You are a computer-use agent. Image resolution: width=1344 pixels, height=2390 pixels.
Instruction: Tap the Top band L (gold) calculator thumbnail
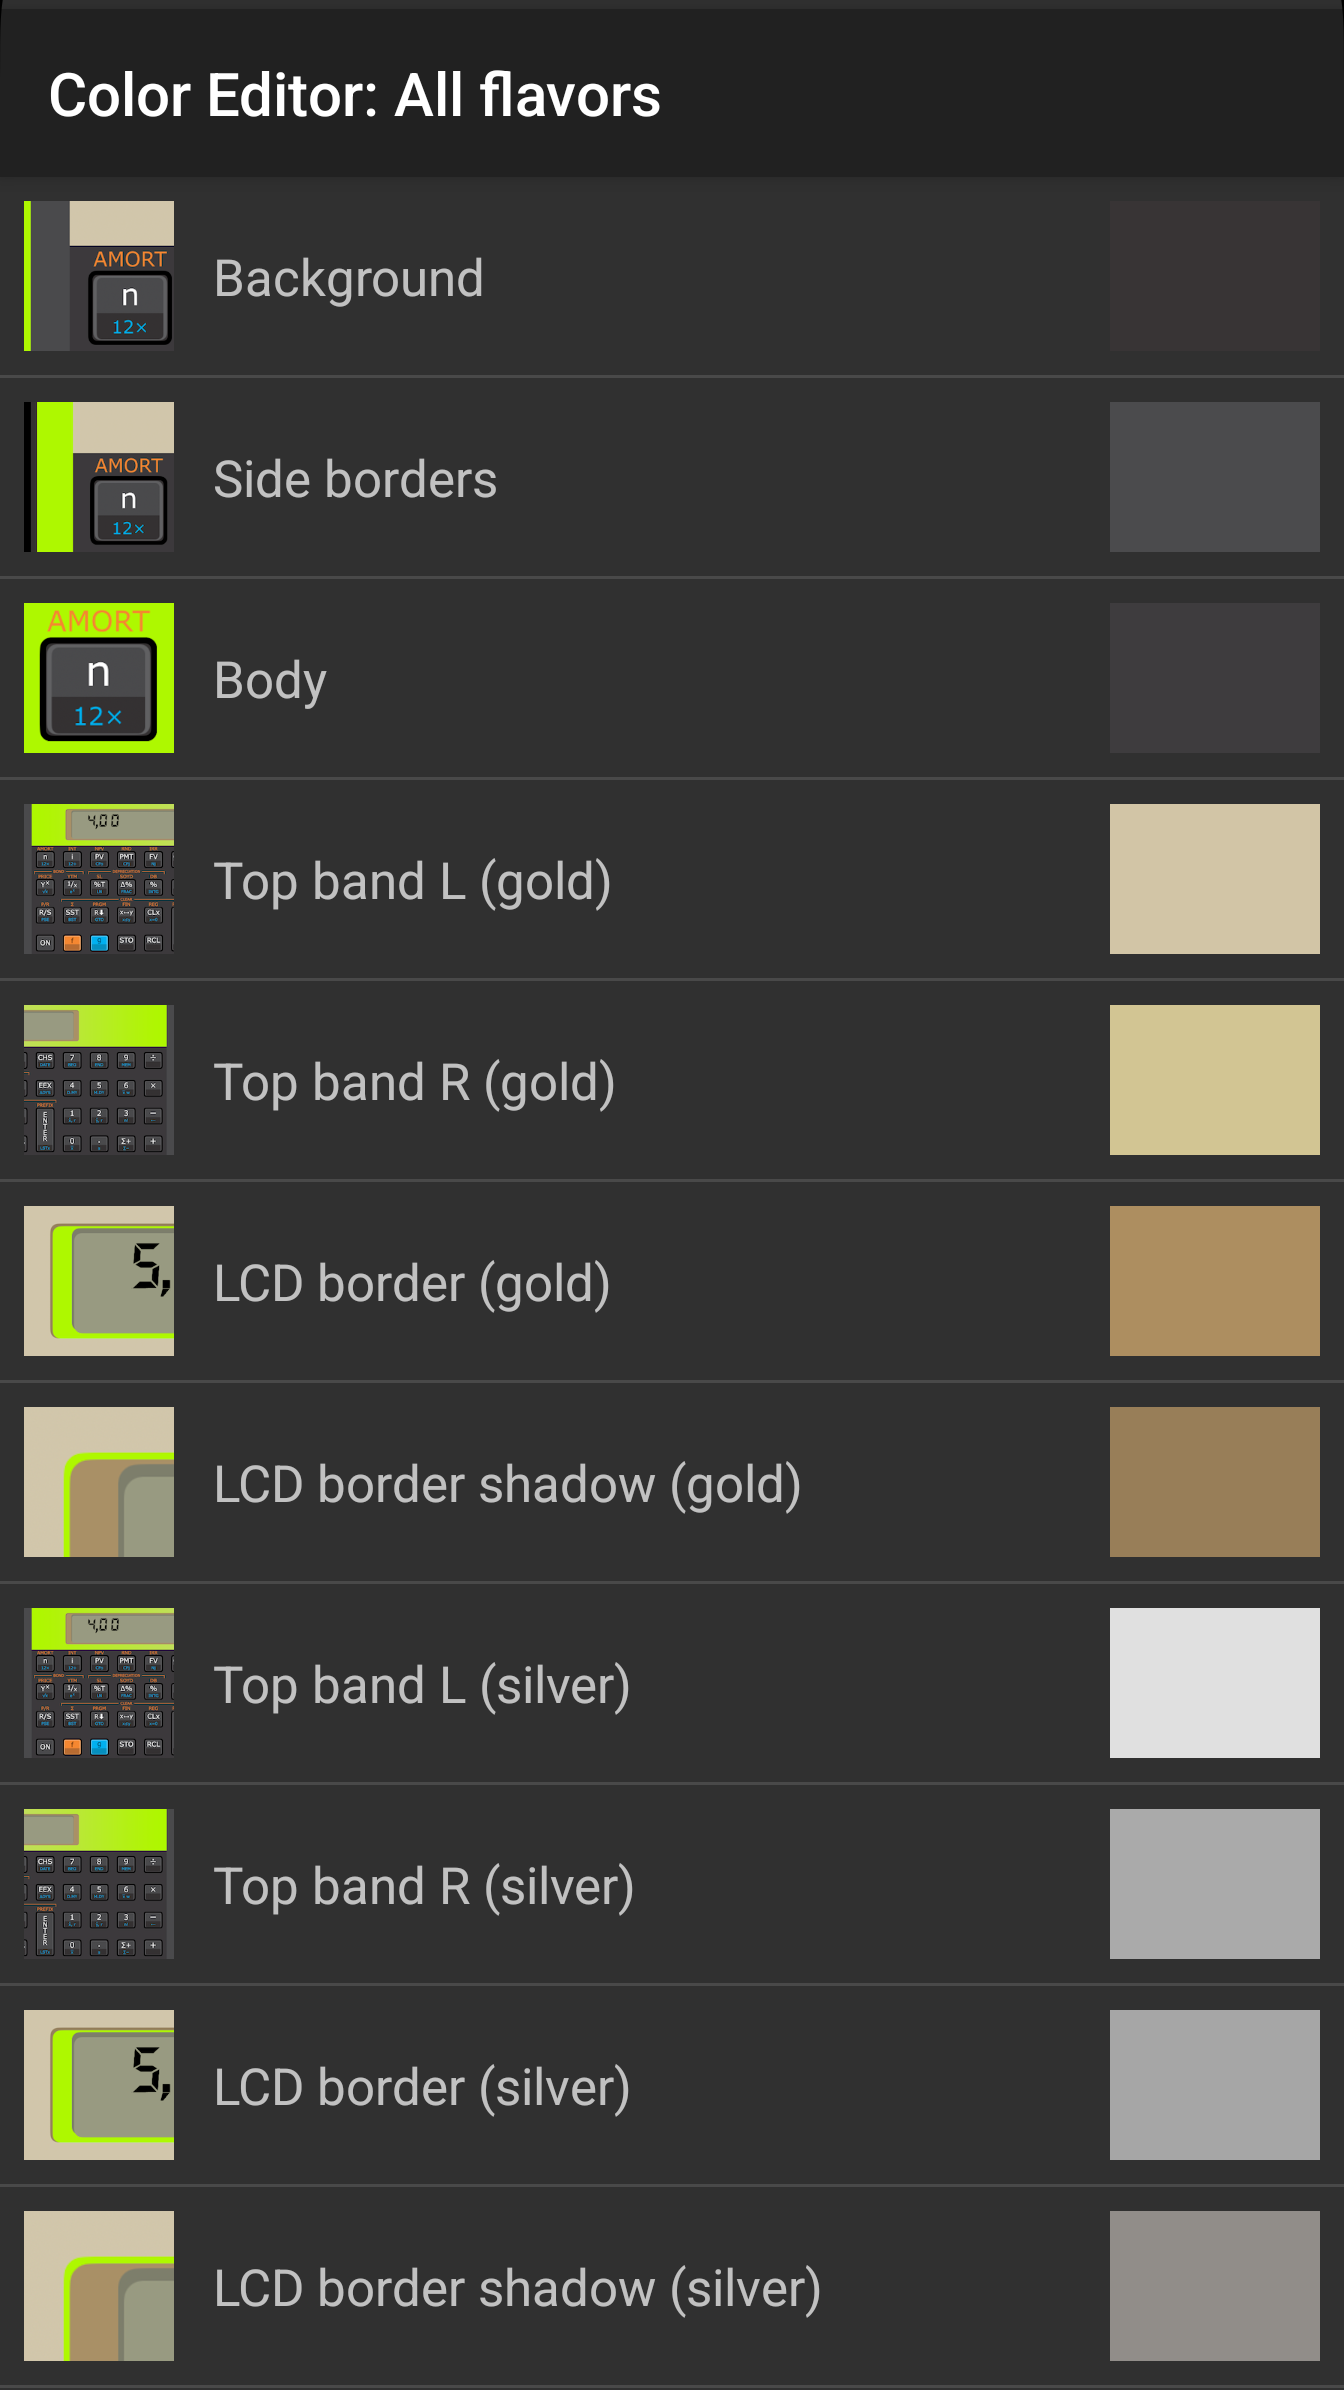pos(99,879)
